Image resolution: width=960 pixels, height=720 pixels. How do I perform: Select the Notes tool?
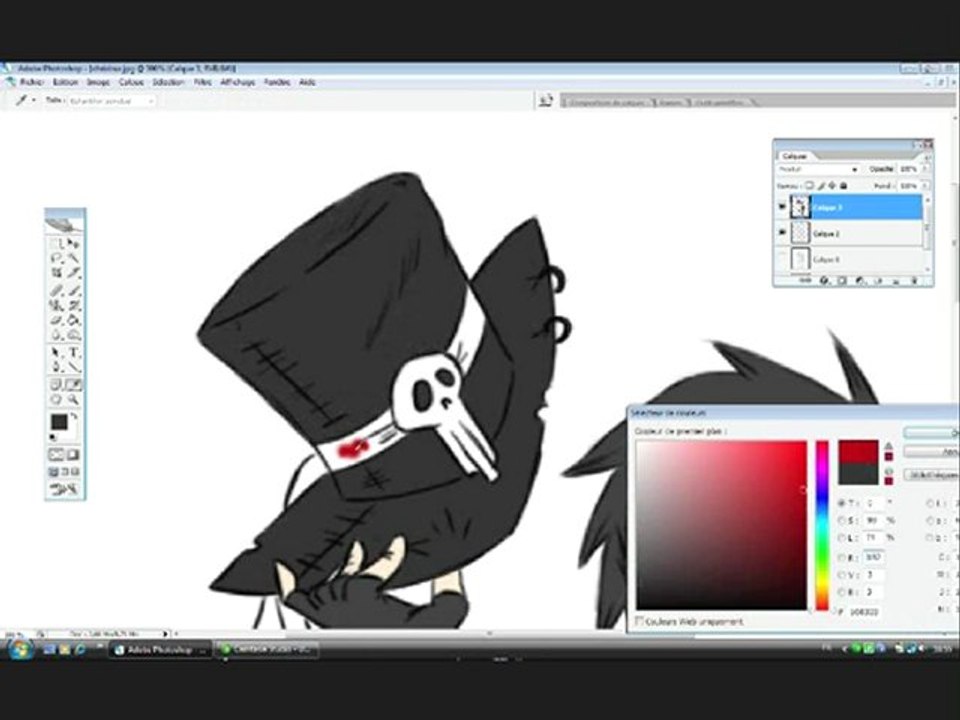pyautogui.click(x=57, y=384)
